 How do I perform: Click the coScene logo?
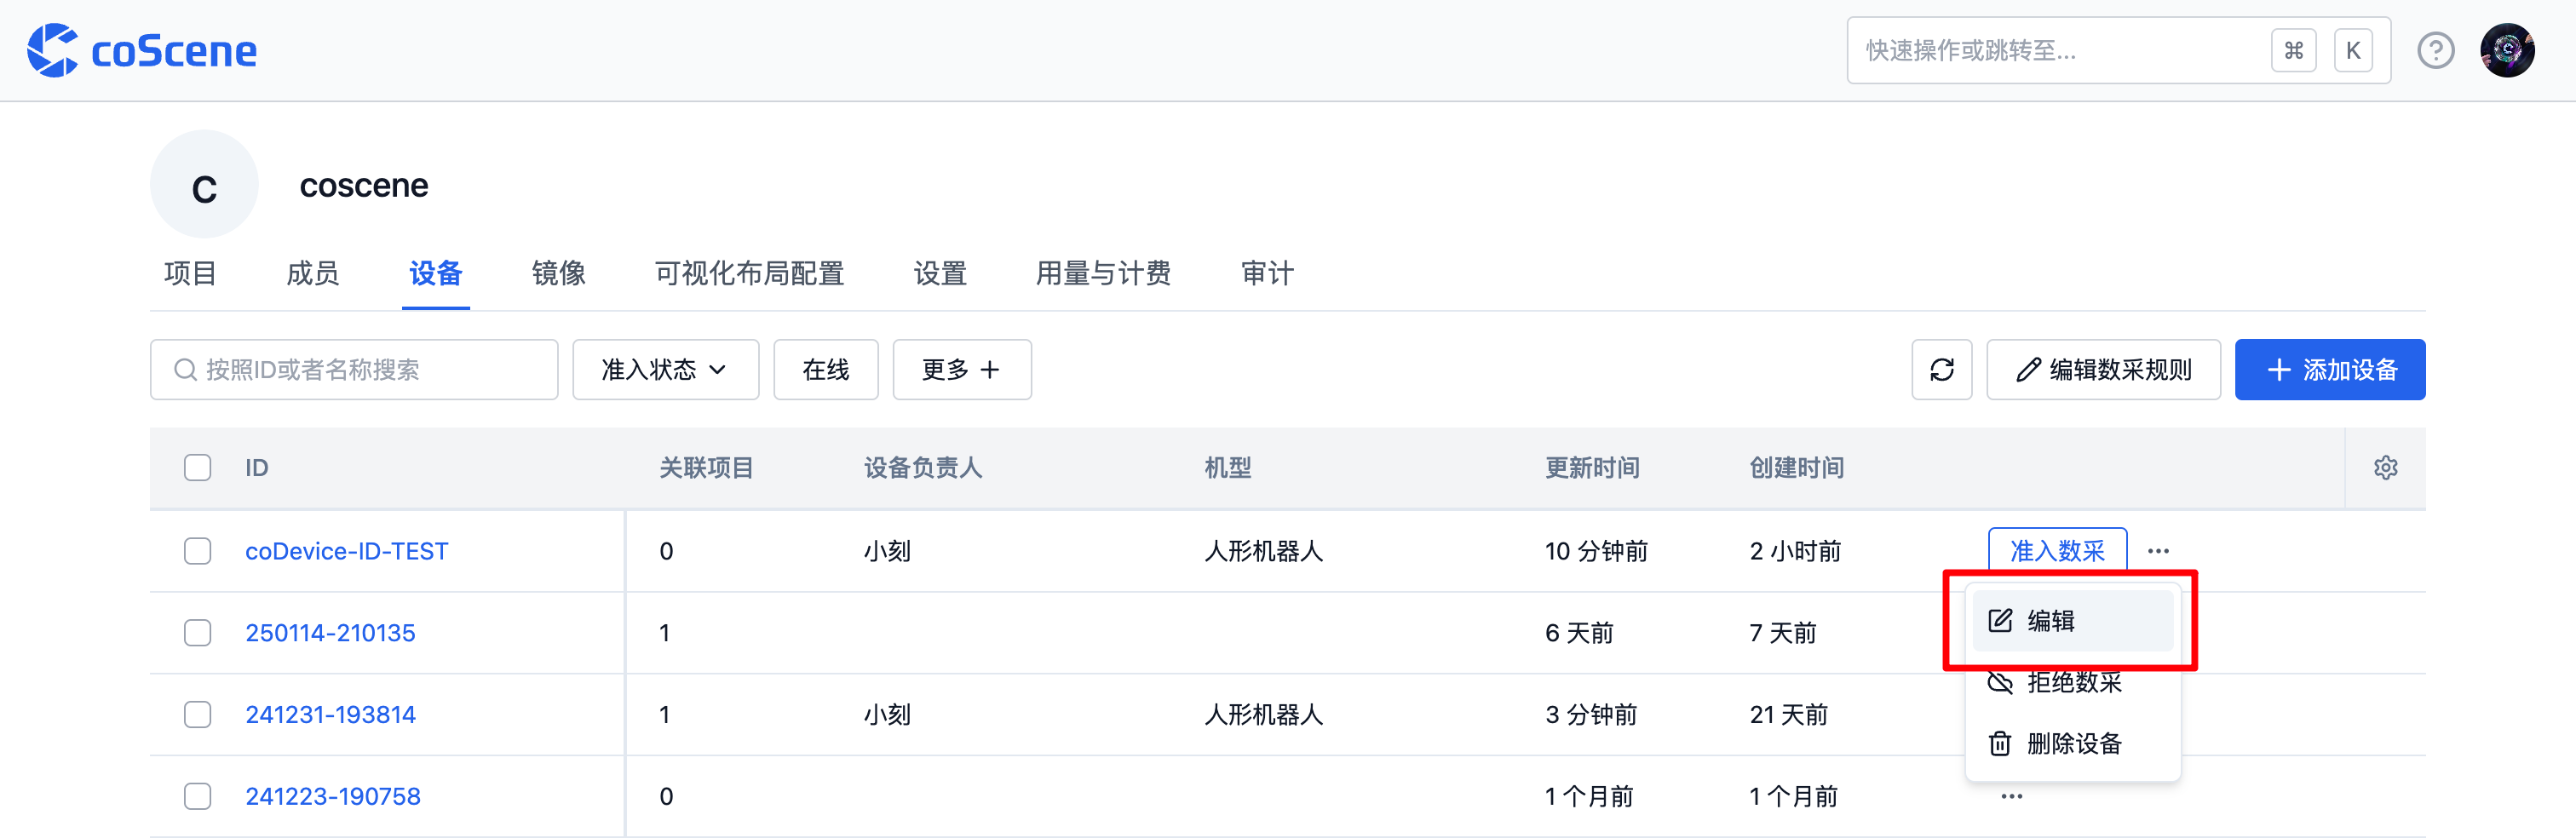142,50
